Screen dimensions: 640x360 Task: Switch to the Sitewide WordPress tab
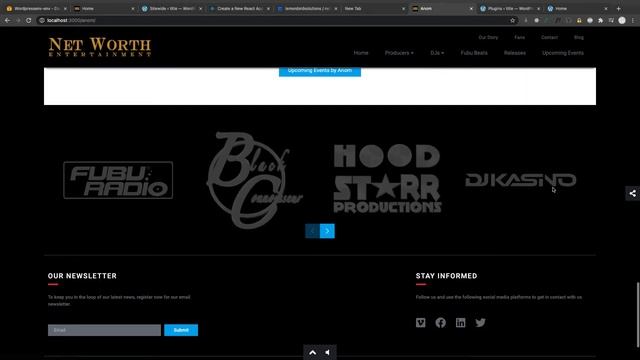point(171,9)
